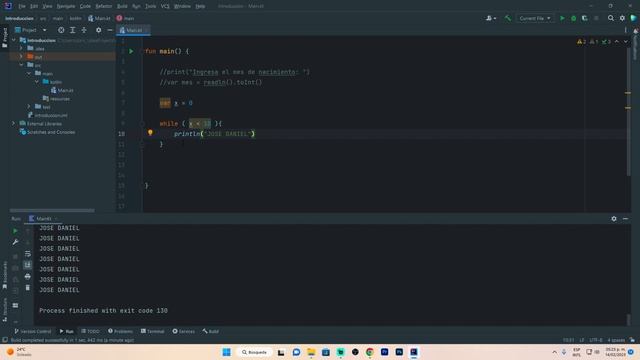The height and width of the screenshot is (360, 640).
Task: Open the Windows Start button
Action: (x=227, y=352)
